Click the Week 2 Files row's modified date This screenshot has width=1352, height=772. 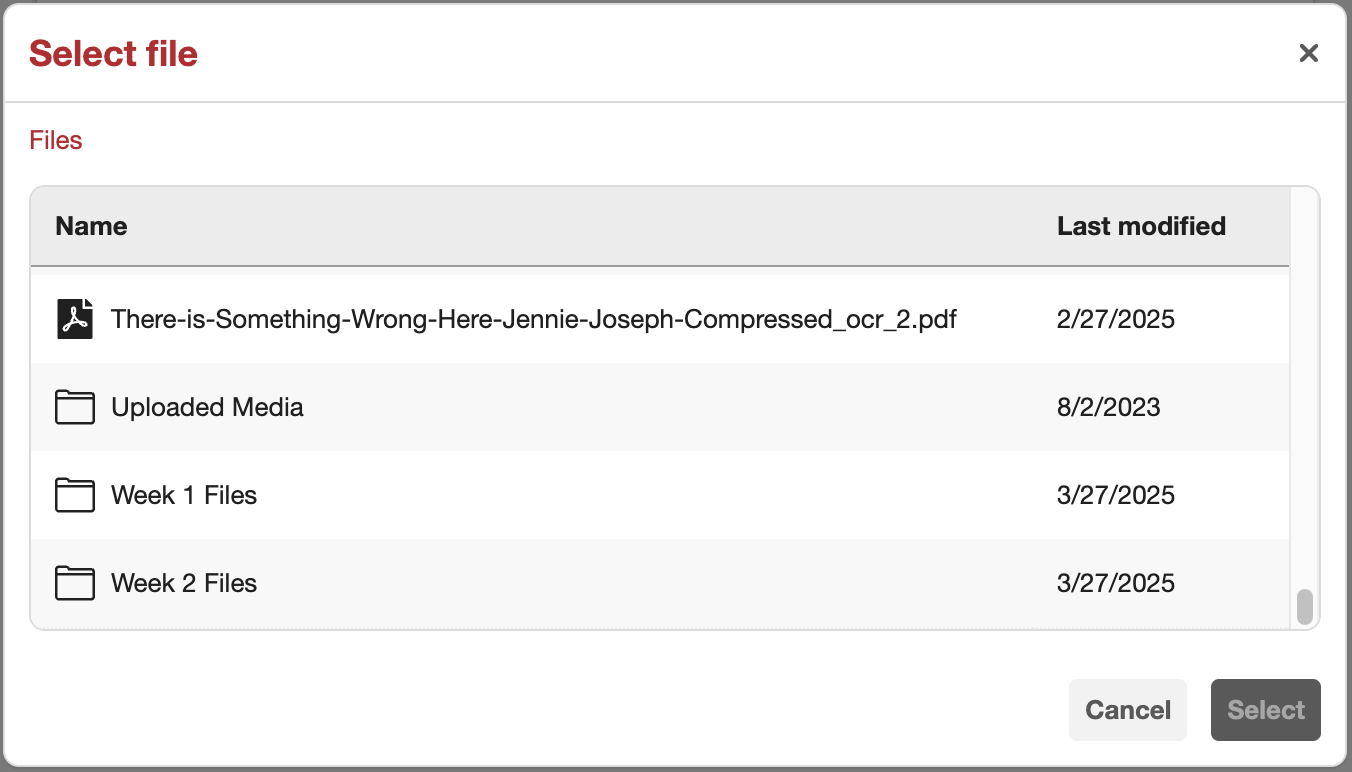click(x=1115, y=583)
